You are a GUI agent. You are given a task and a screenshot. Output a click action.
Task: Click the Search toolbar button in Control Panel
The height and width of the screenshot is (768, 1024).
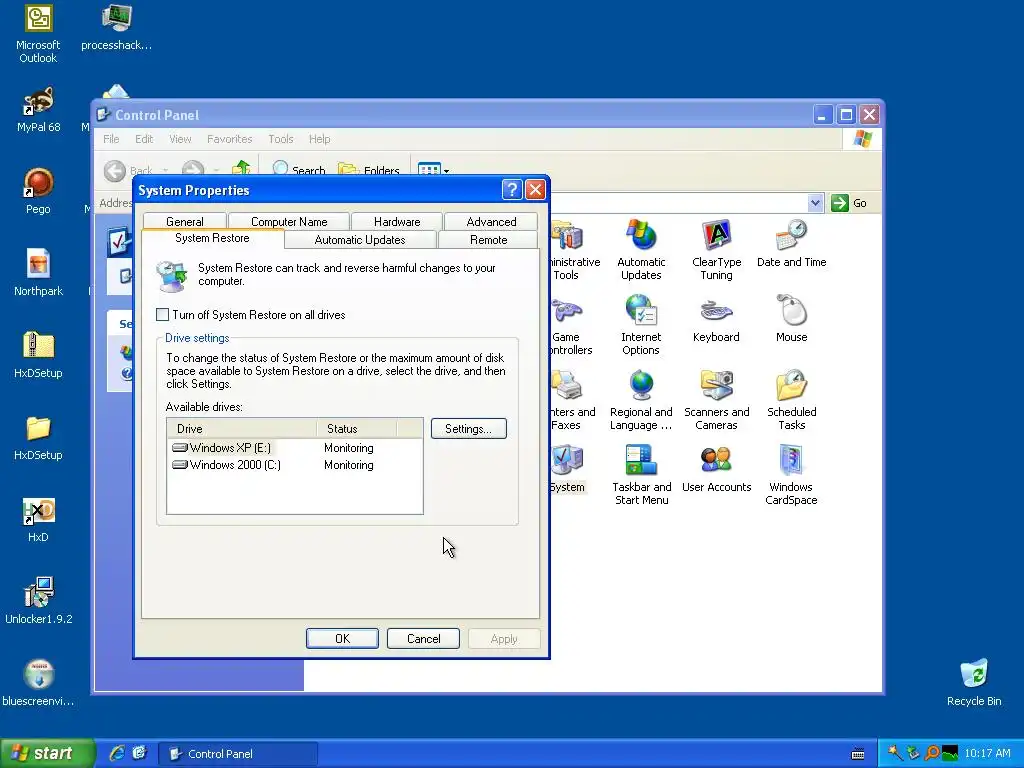coord(298,170)
